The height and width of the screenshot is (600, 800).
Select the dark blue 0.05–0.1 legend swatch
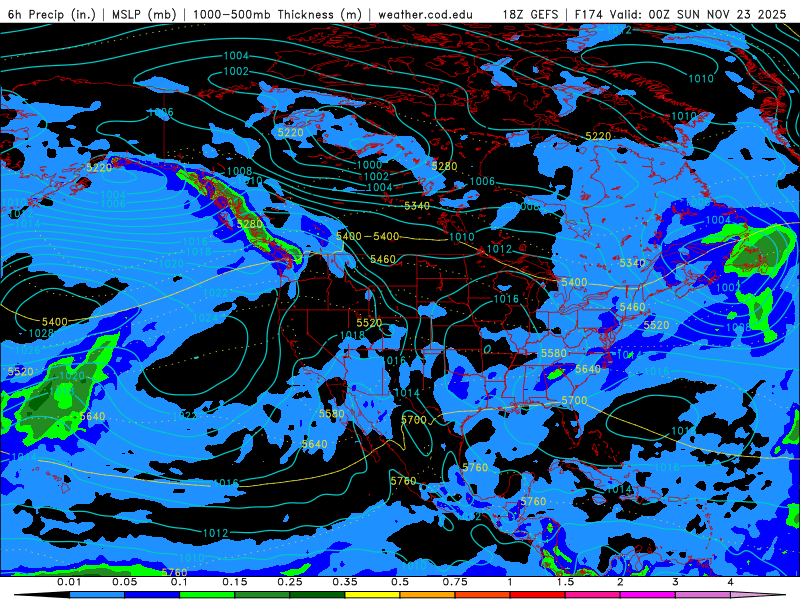coord(152,595)
